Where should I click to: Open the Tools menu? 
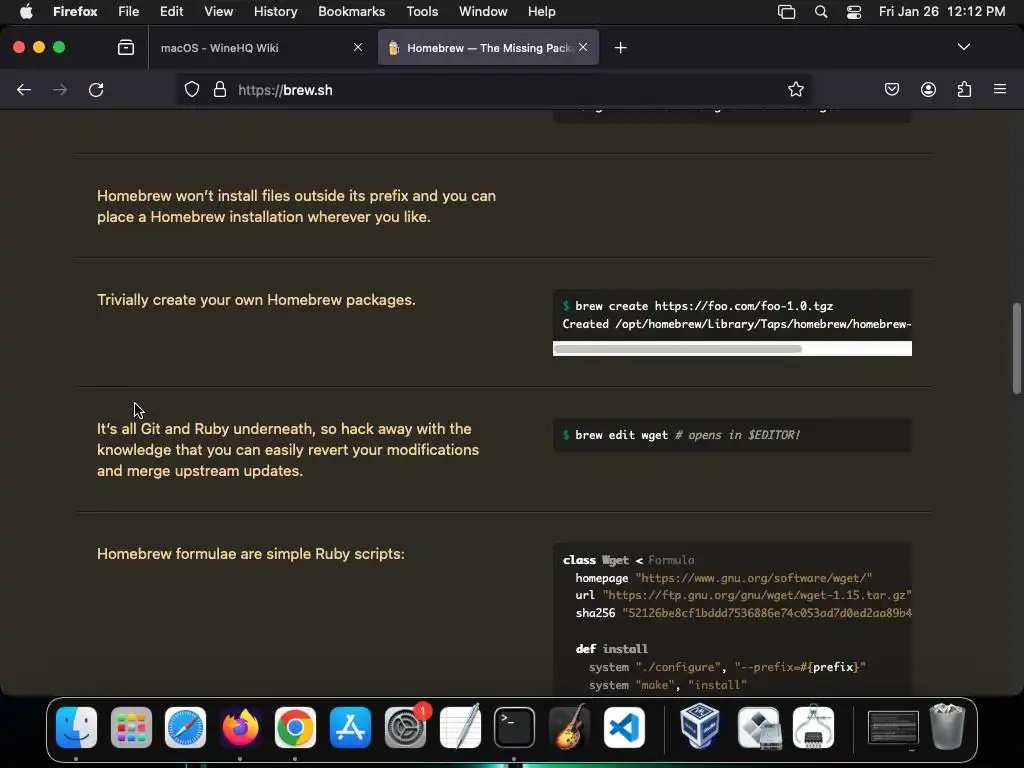[x=422, y=12]
